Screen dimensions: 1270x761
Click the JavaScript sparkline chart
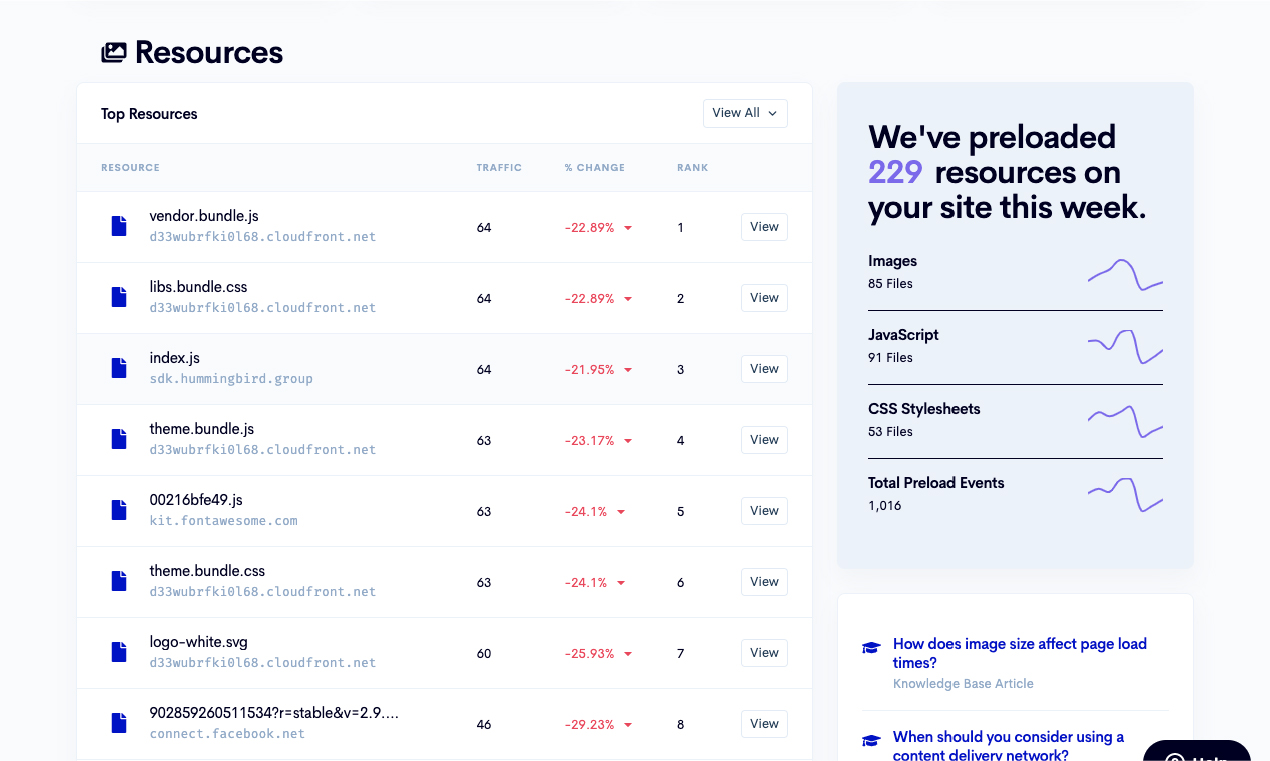point(1125,346)
